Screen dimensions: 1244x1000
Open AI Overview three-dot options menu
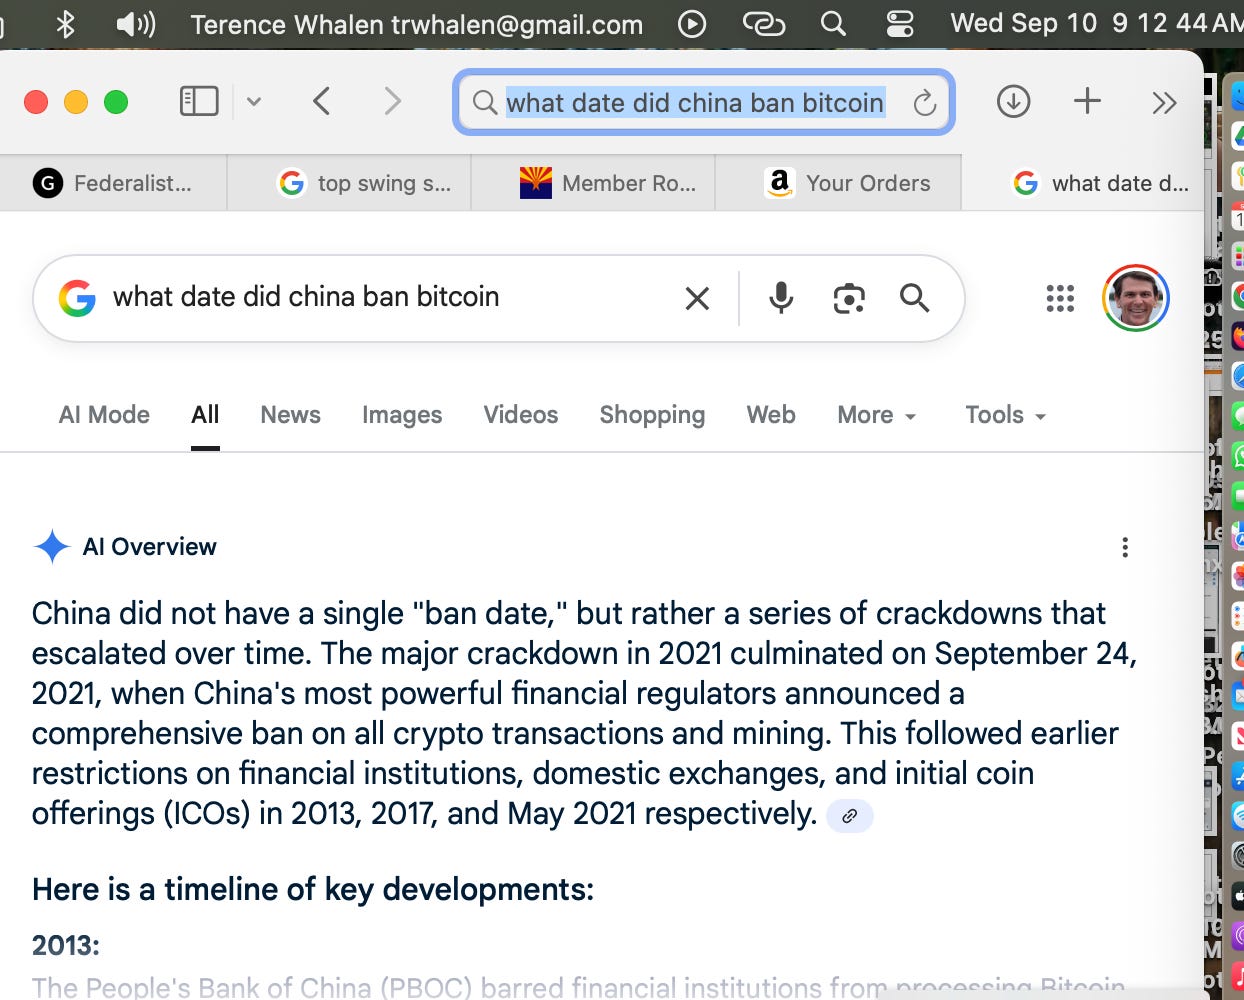click(1125, 547)
